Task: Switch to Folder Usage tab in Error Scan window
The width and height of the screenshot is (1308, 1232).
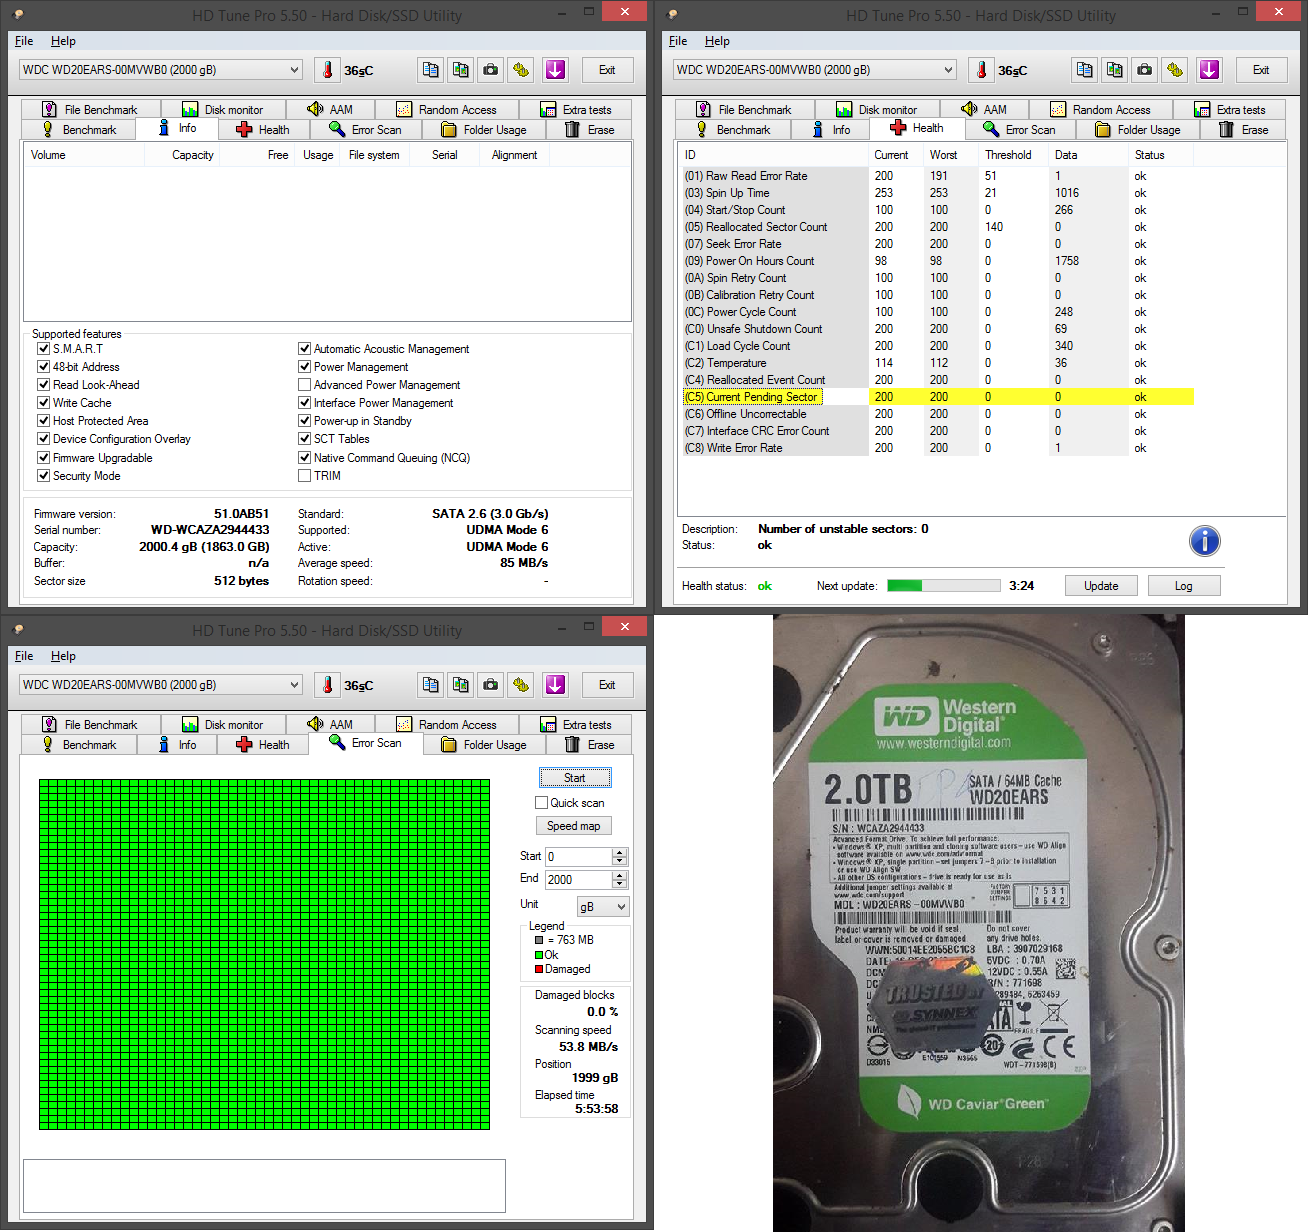Action: tap(484, 745)
